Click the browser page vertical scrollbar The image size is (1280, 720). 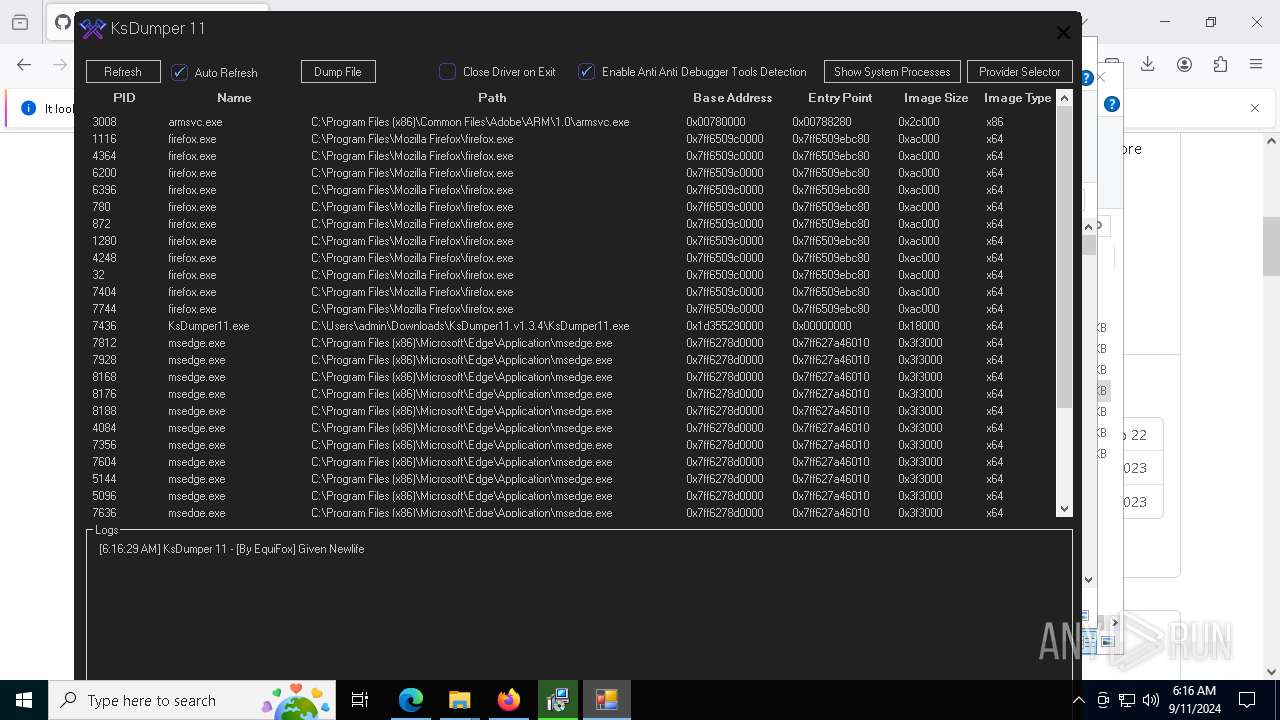pos(1271,245)
